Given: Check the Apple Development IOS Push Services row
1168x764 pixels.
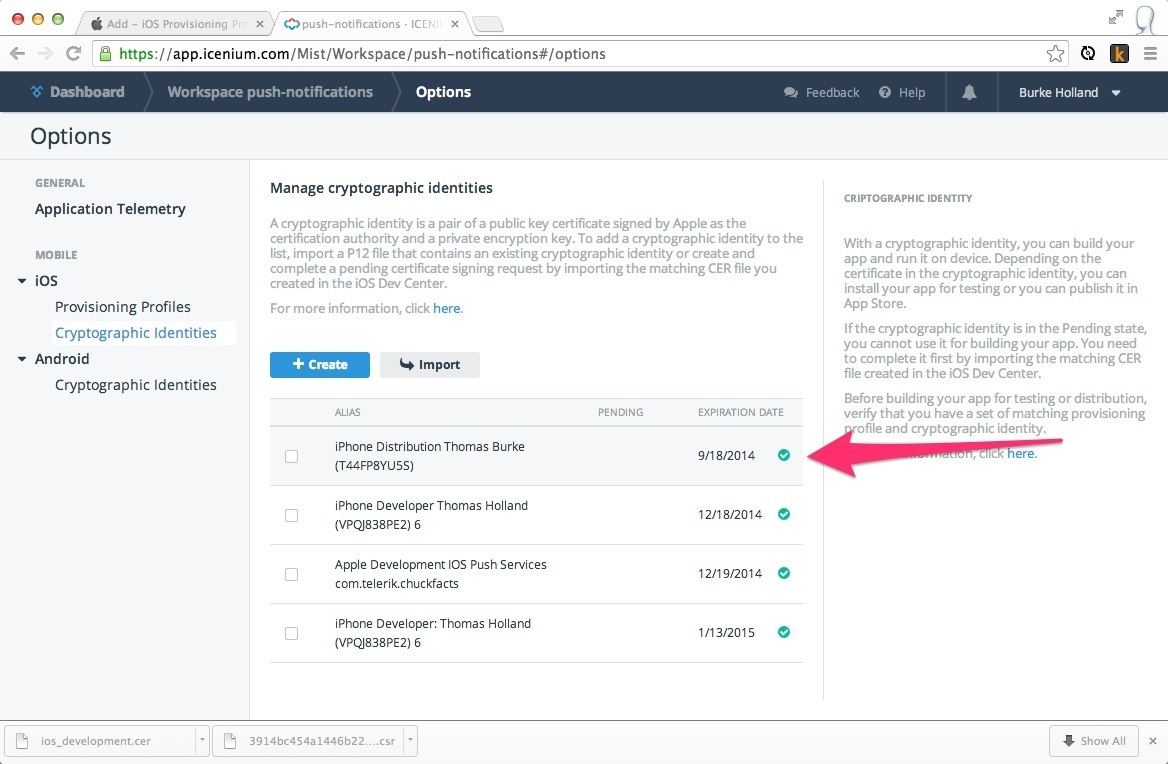Looking at the screenshot, I should point(291,574).
